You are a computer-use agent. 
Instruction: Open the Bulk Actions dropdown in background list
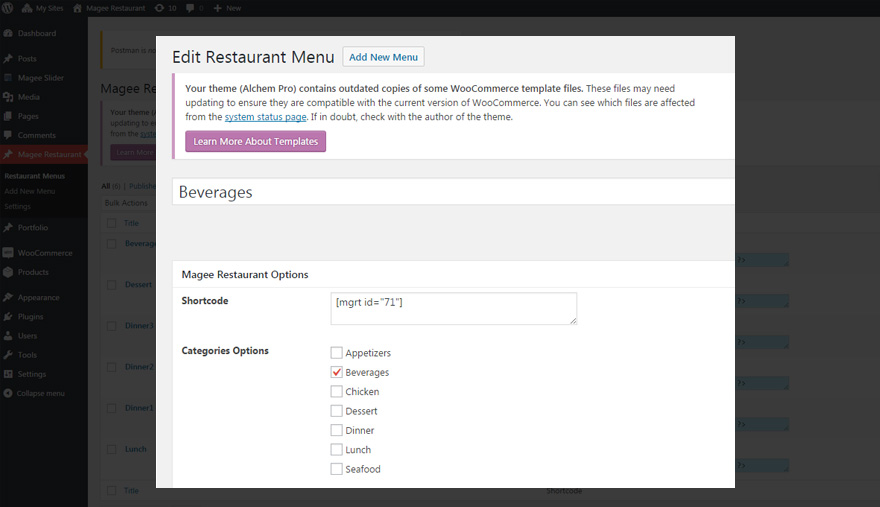click(129, 203)
